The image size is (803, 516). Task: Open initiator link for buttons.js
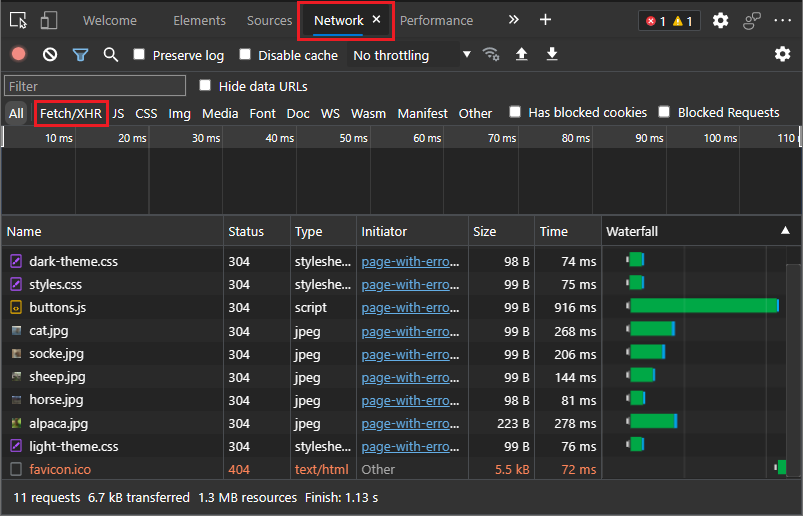point(410,308)
